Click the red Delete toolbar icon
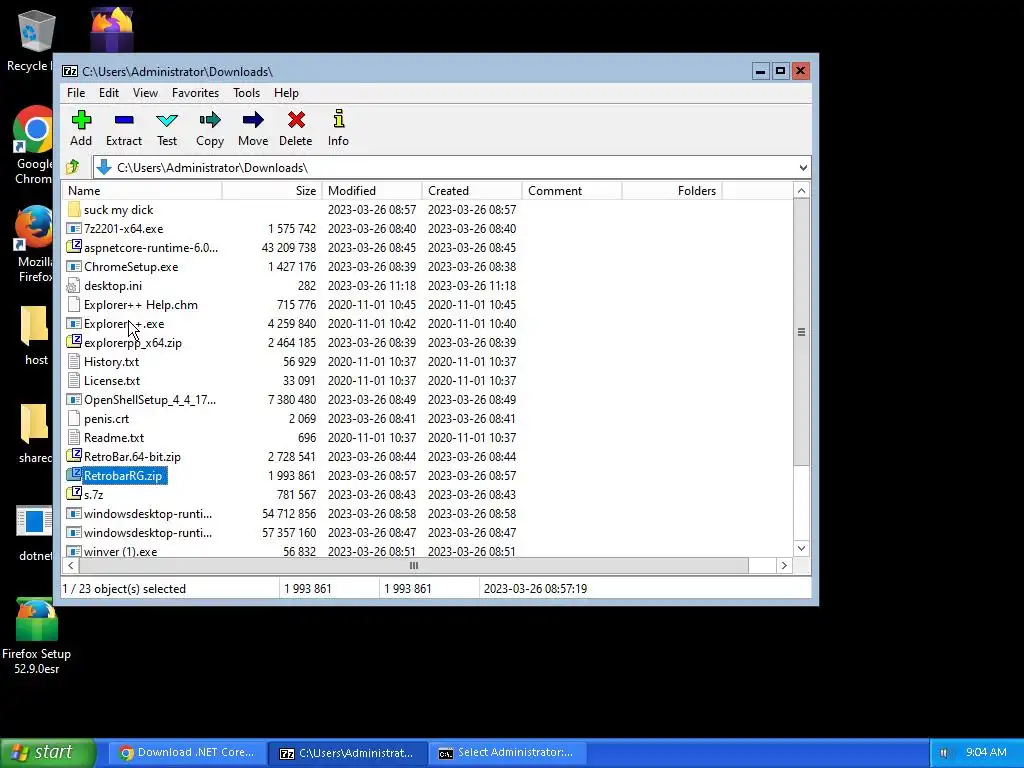1024x768 pixels. coord(296,120)
